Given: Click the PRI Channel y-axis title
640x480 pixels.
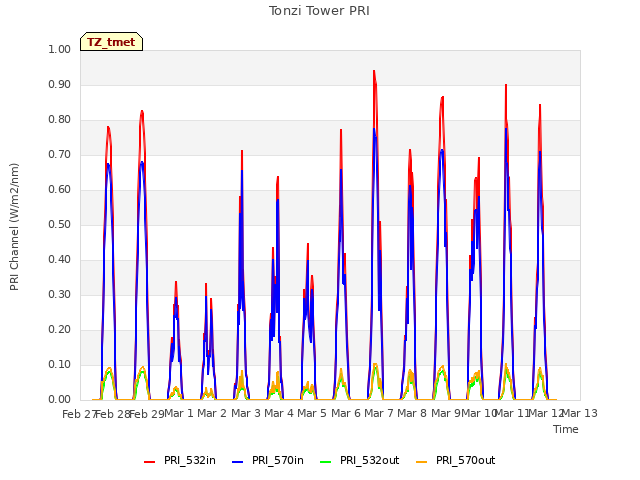Looking at the screenshot, I should [14, 227].
